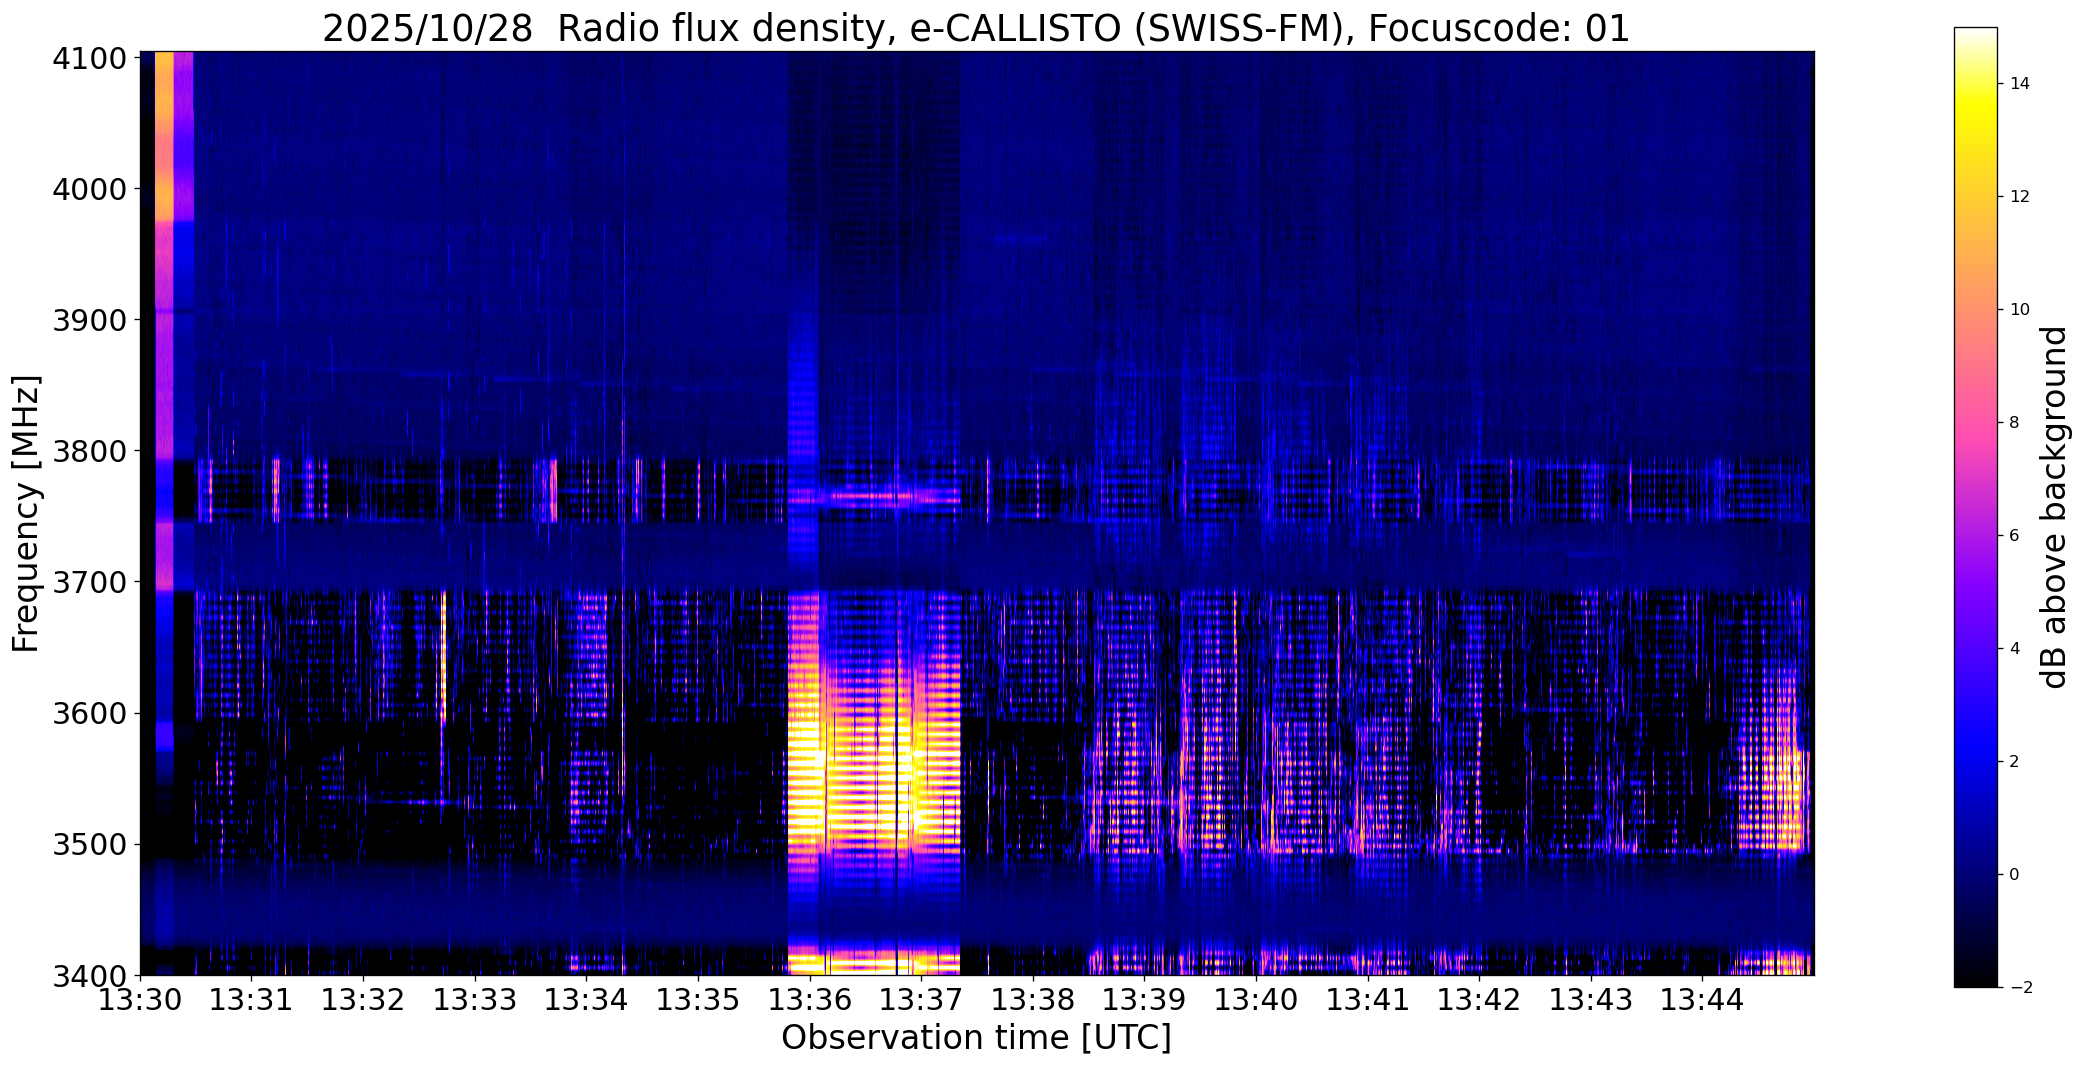Viewport: 2085px width, 1067px height.
Task: Pick the 6 dB colorbar tick label
Action: [2015, 536]
